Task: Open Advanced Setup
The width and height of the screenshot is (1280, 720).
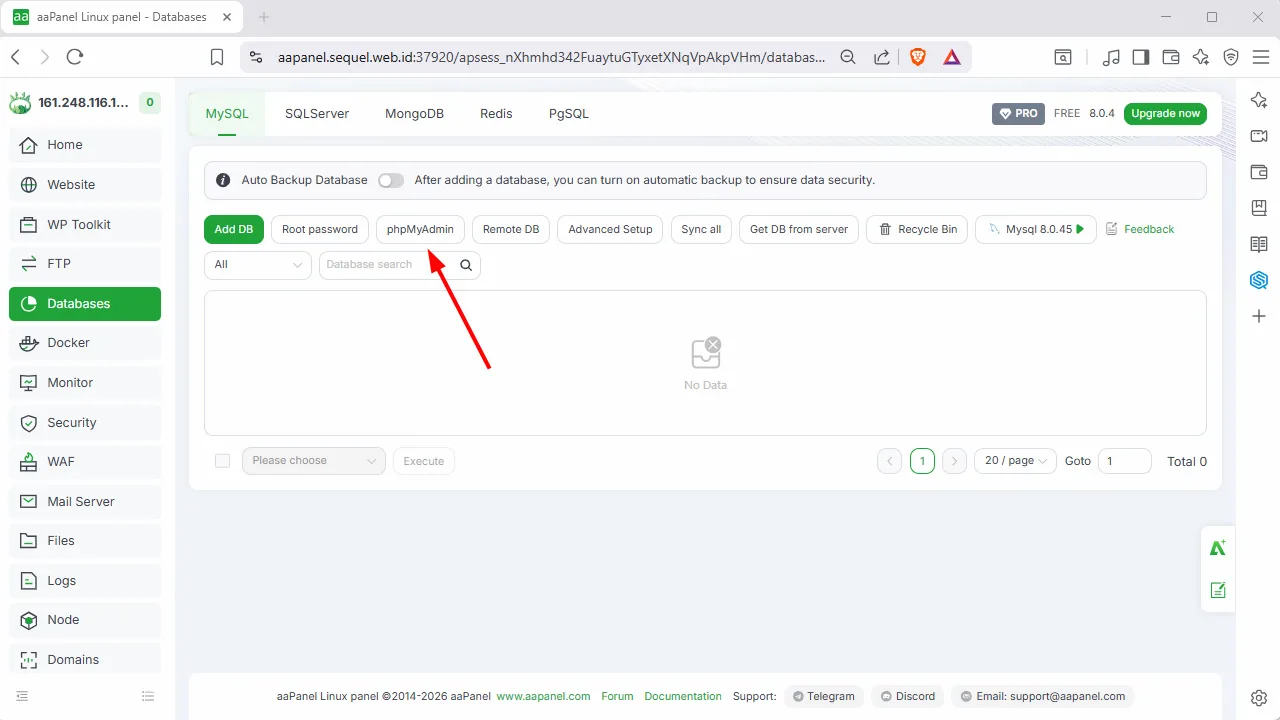Action: pos(610,229)
